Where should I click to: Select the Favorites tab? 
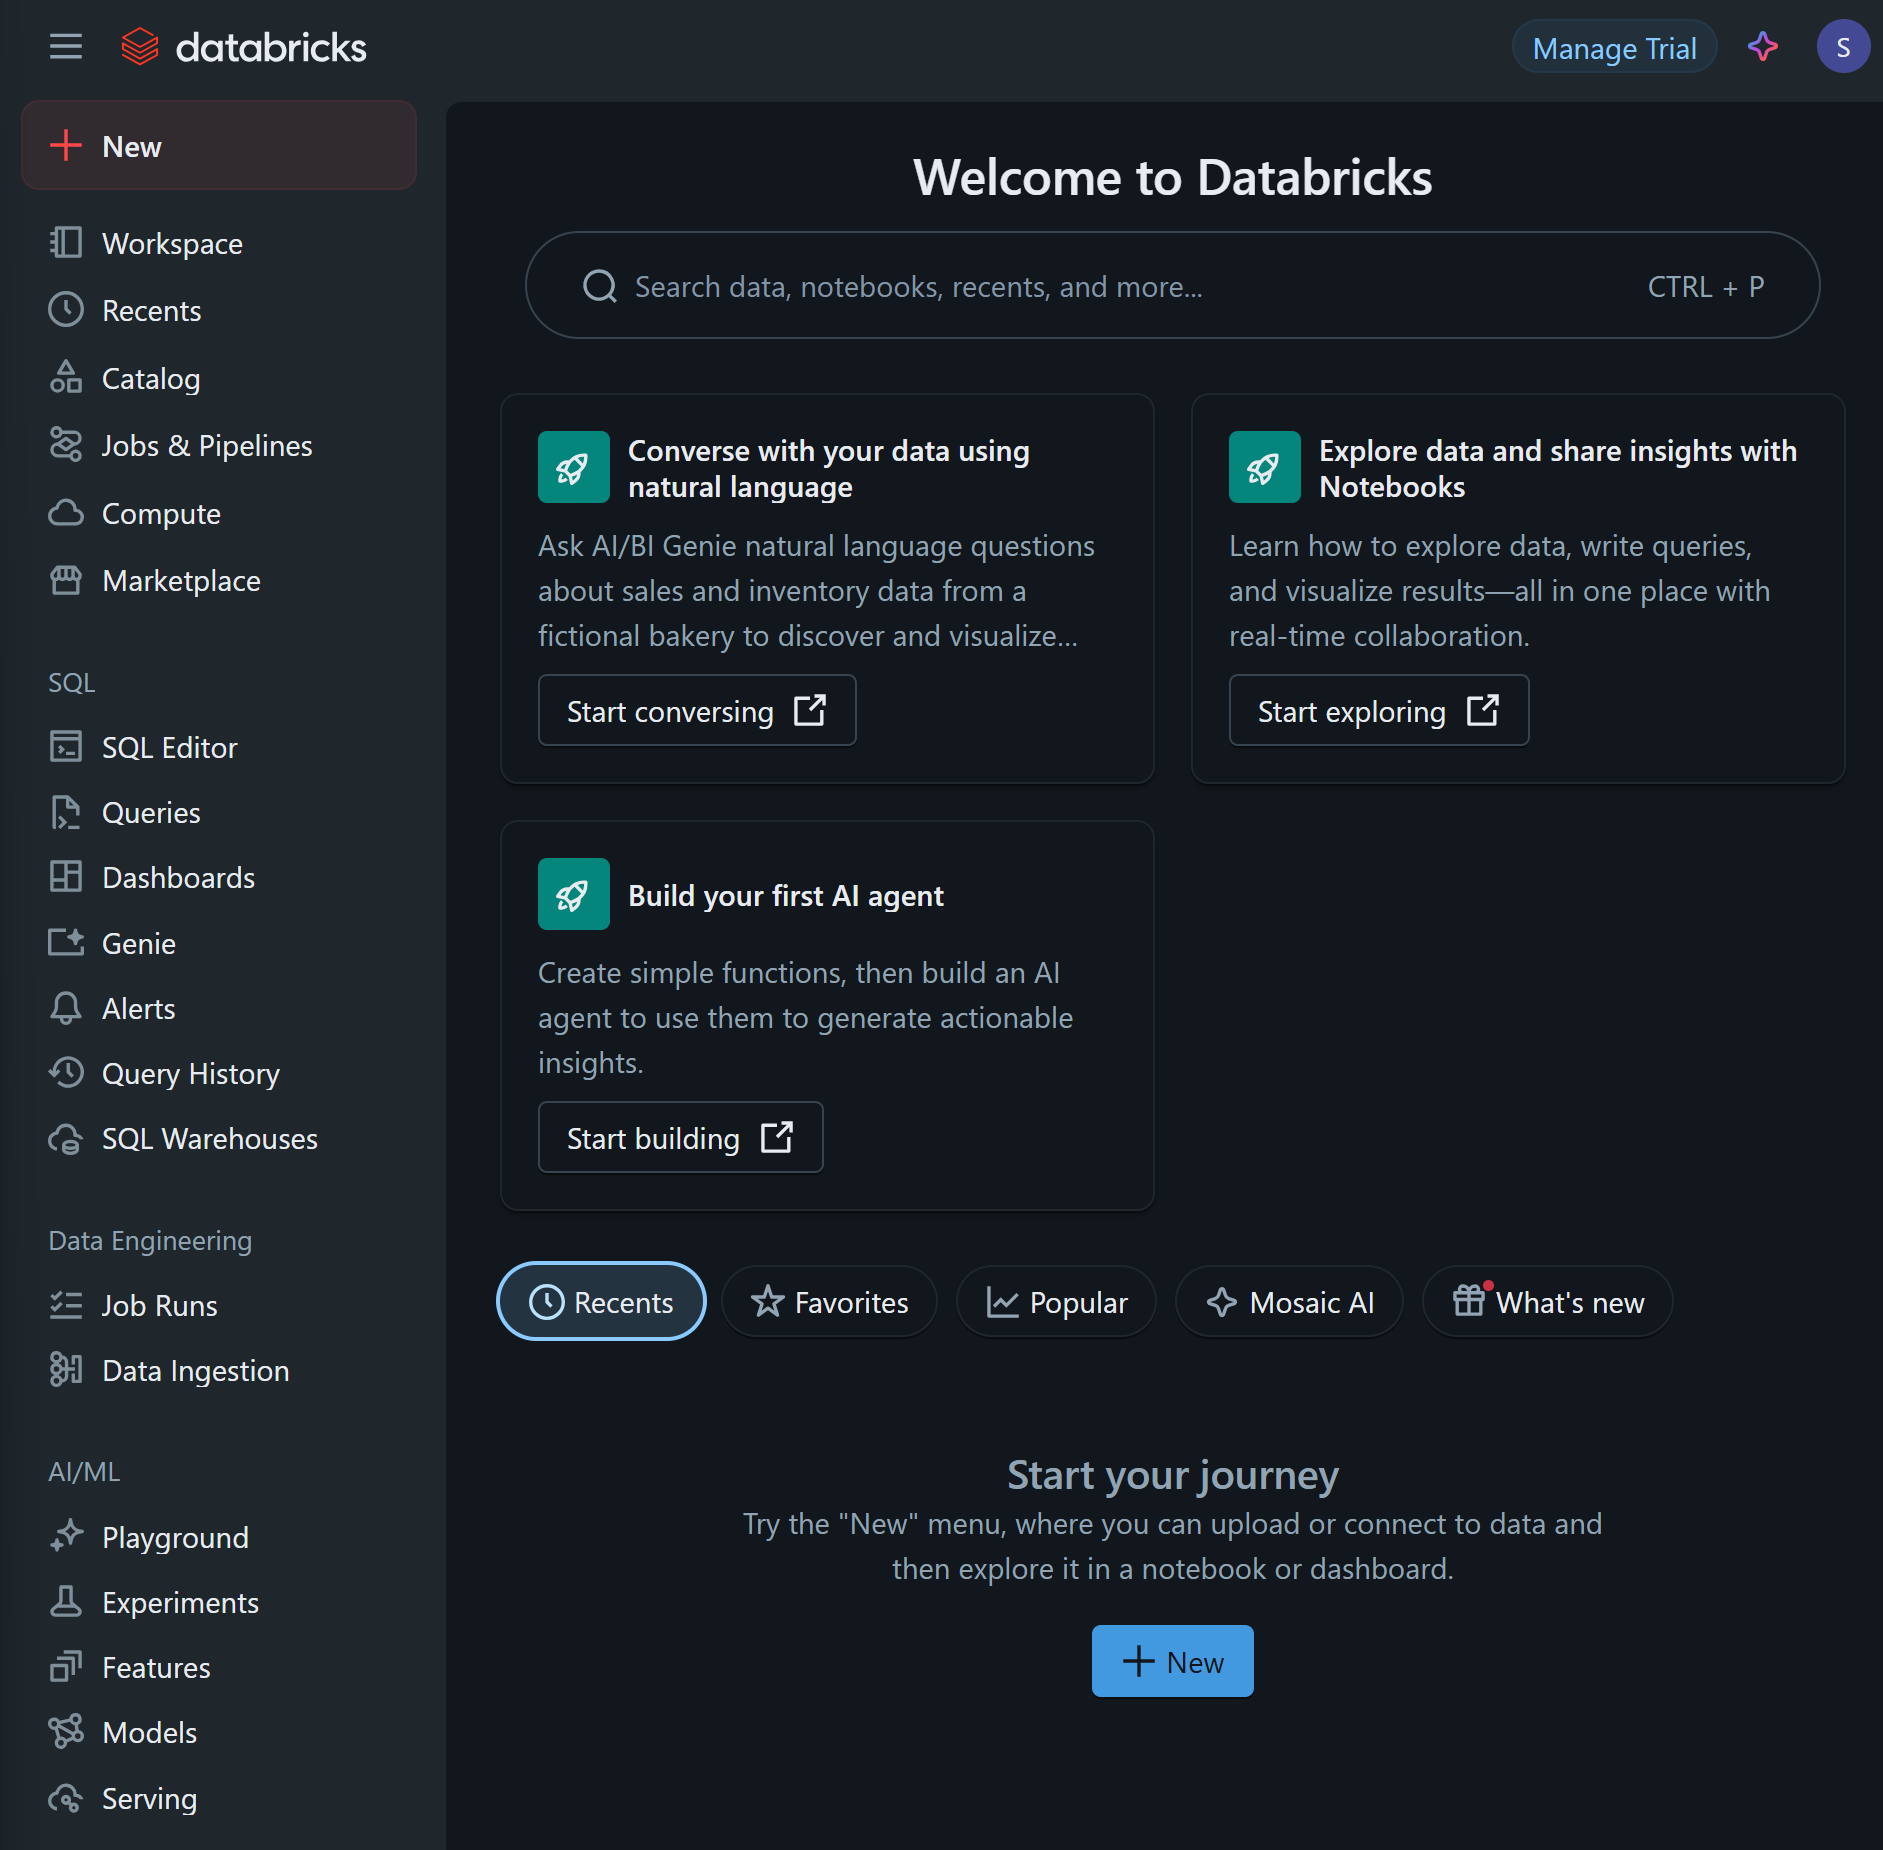point(829,1301)
